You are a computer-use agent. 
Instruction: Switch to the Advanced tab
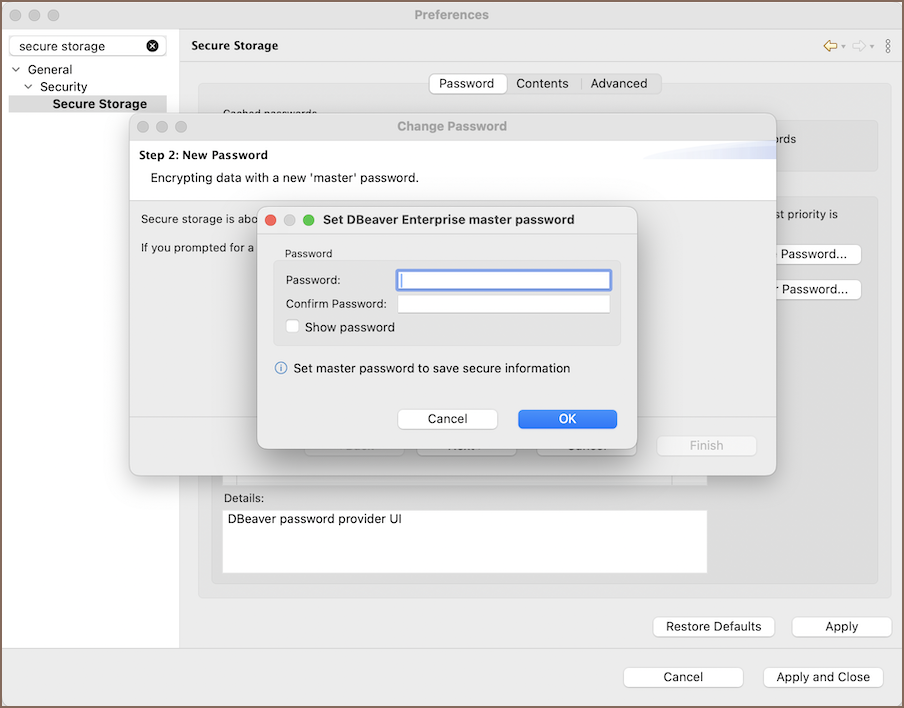(619, 84)
